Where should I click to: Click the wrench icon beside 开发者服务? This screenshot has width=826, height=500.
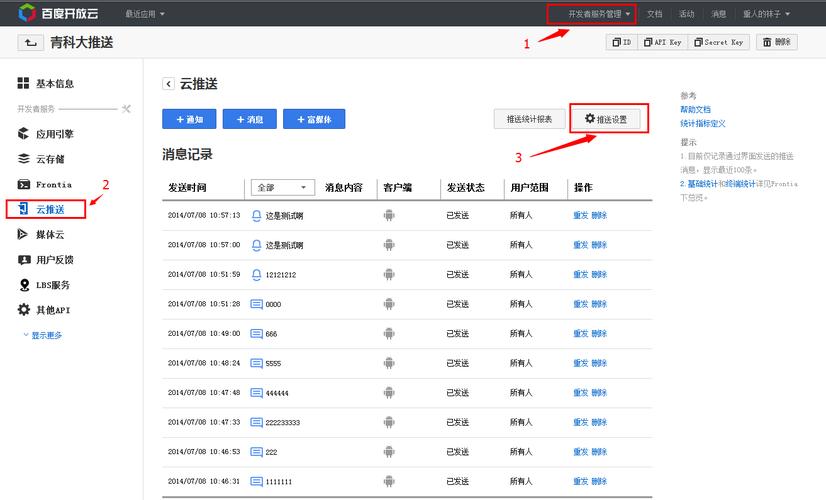[126, 109]
